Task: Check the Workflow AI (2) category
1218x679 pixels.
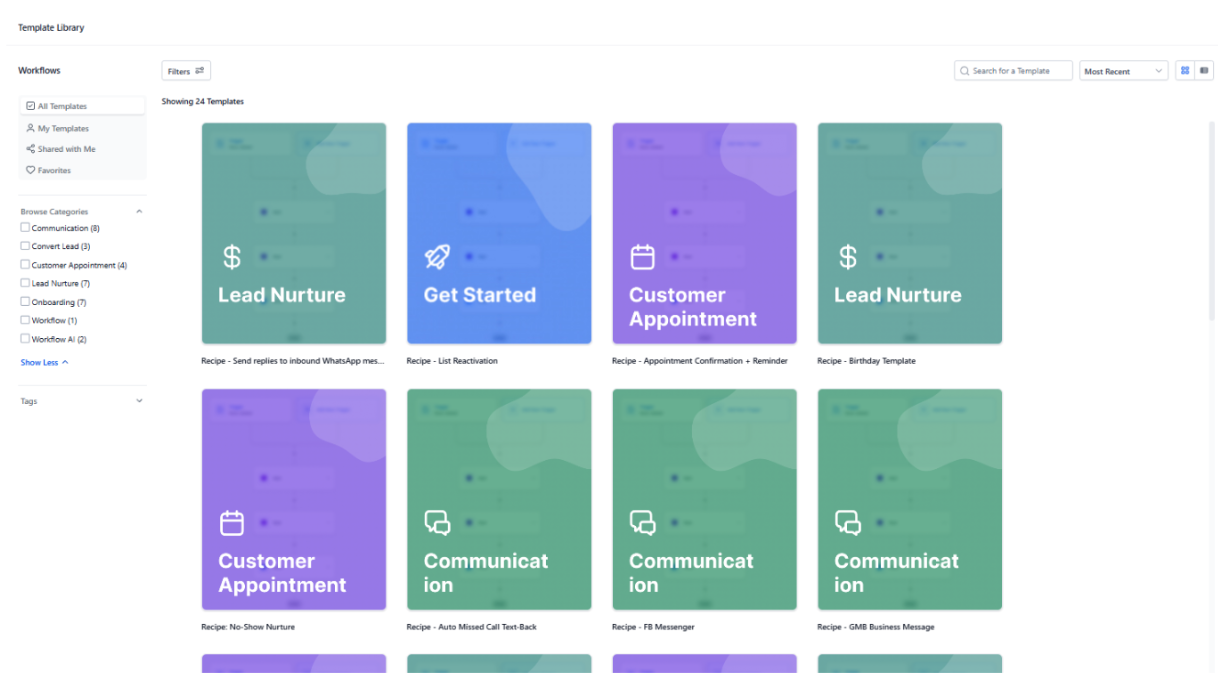Action: (x=25, y=339)
